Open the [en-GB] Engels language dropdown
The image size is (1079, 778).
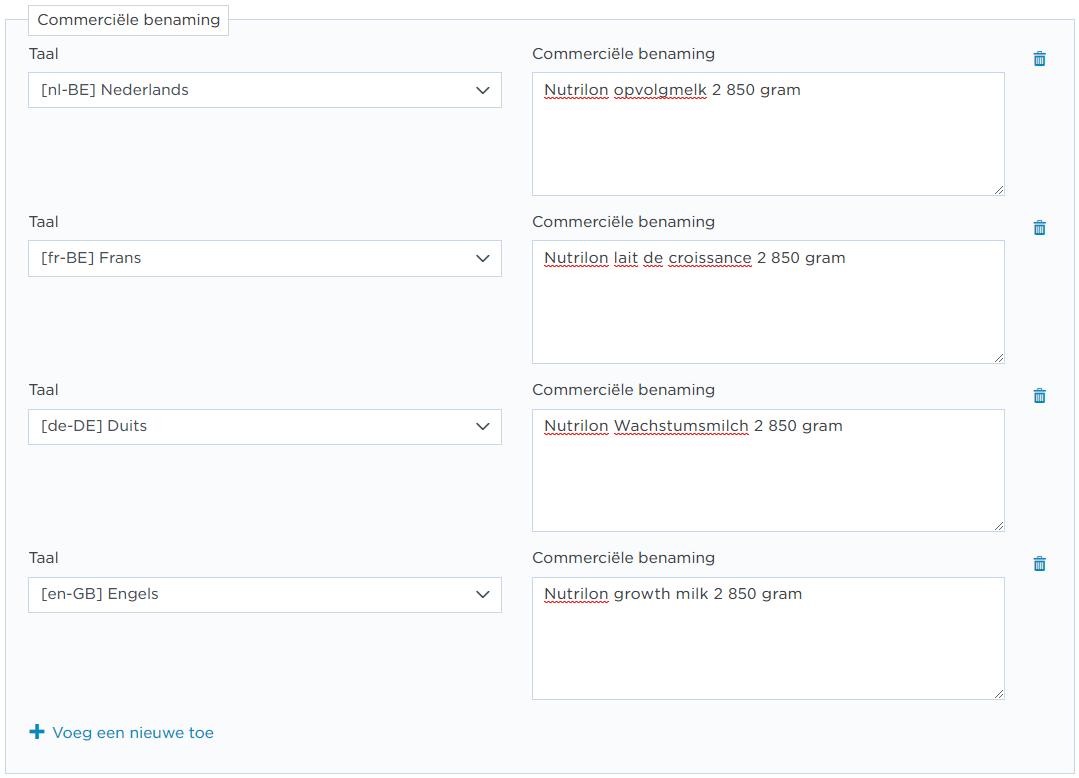click(x=265, y=594)
